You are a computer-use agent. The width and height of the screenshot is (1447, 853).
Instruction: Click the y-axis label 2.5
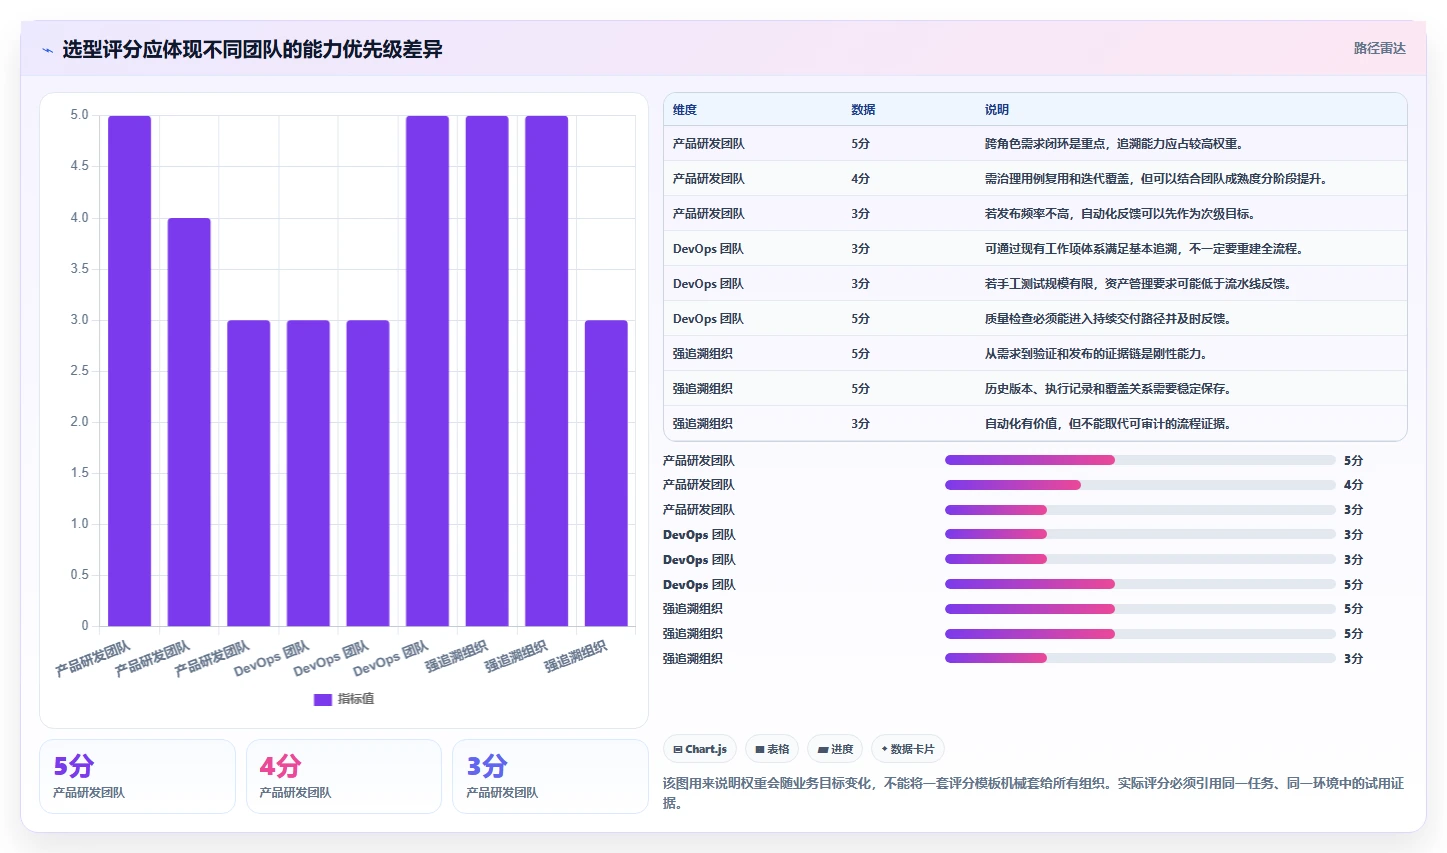click(x=79, y=371)
